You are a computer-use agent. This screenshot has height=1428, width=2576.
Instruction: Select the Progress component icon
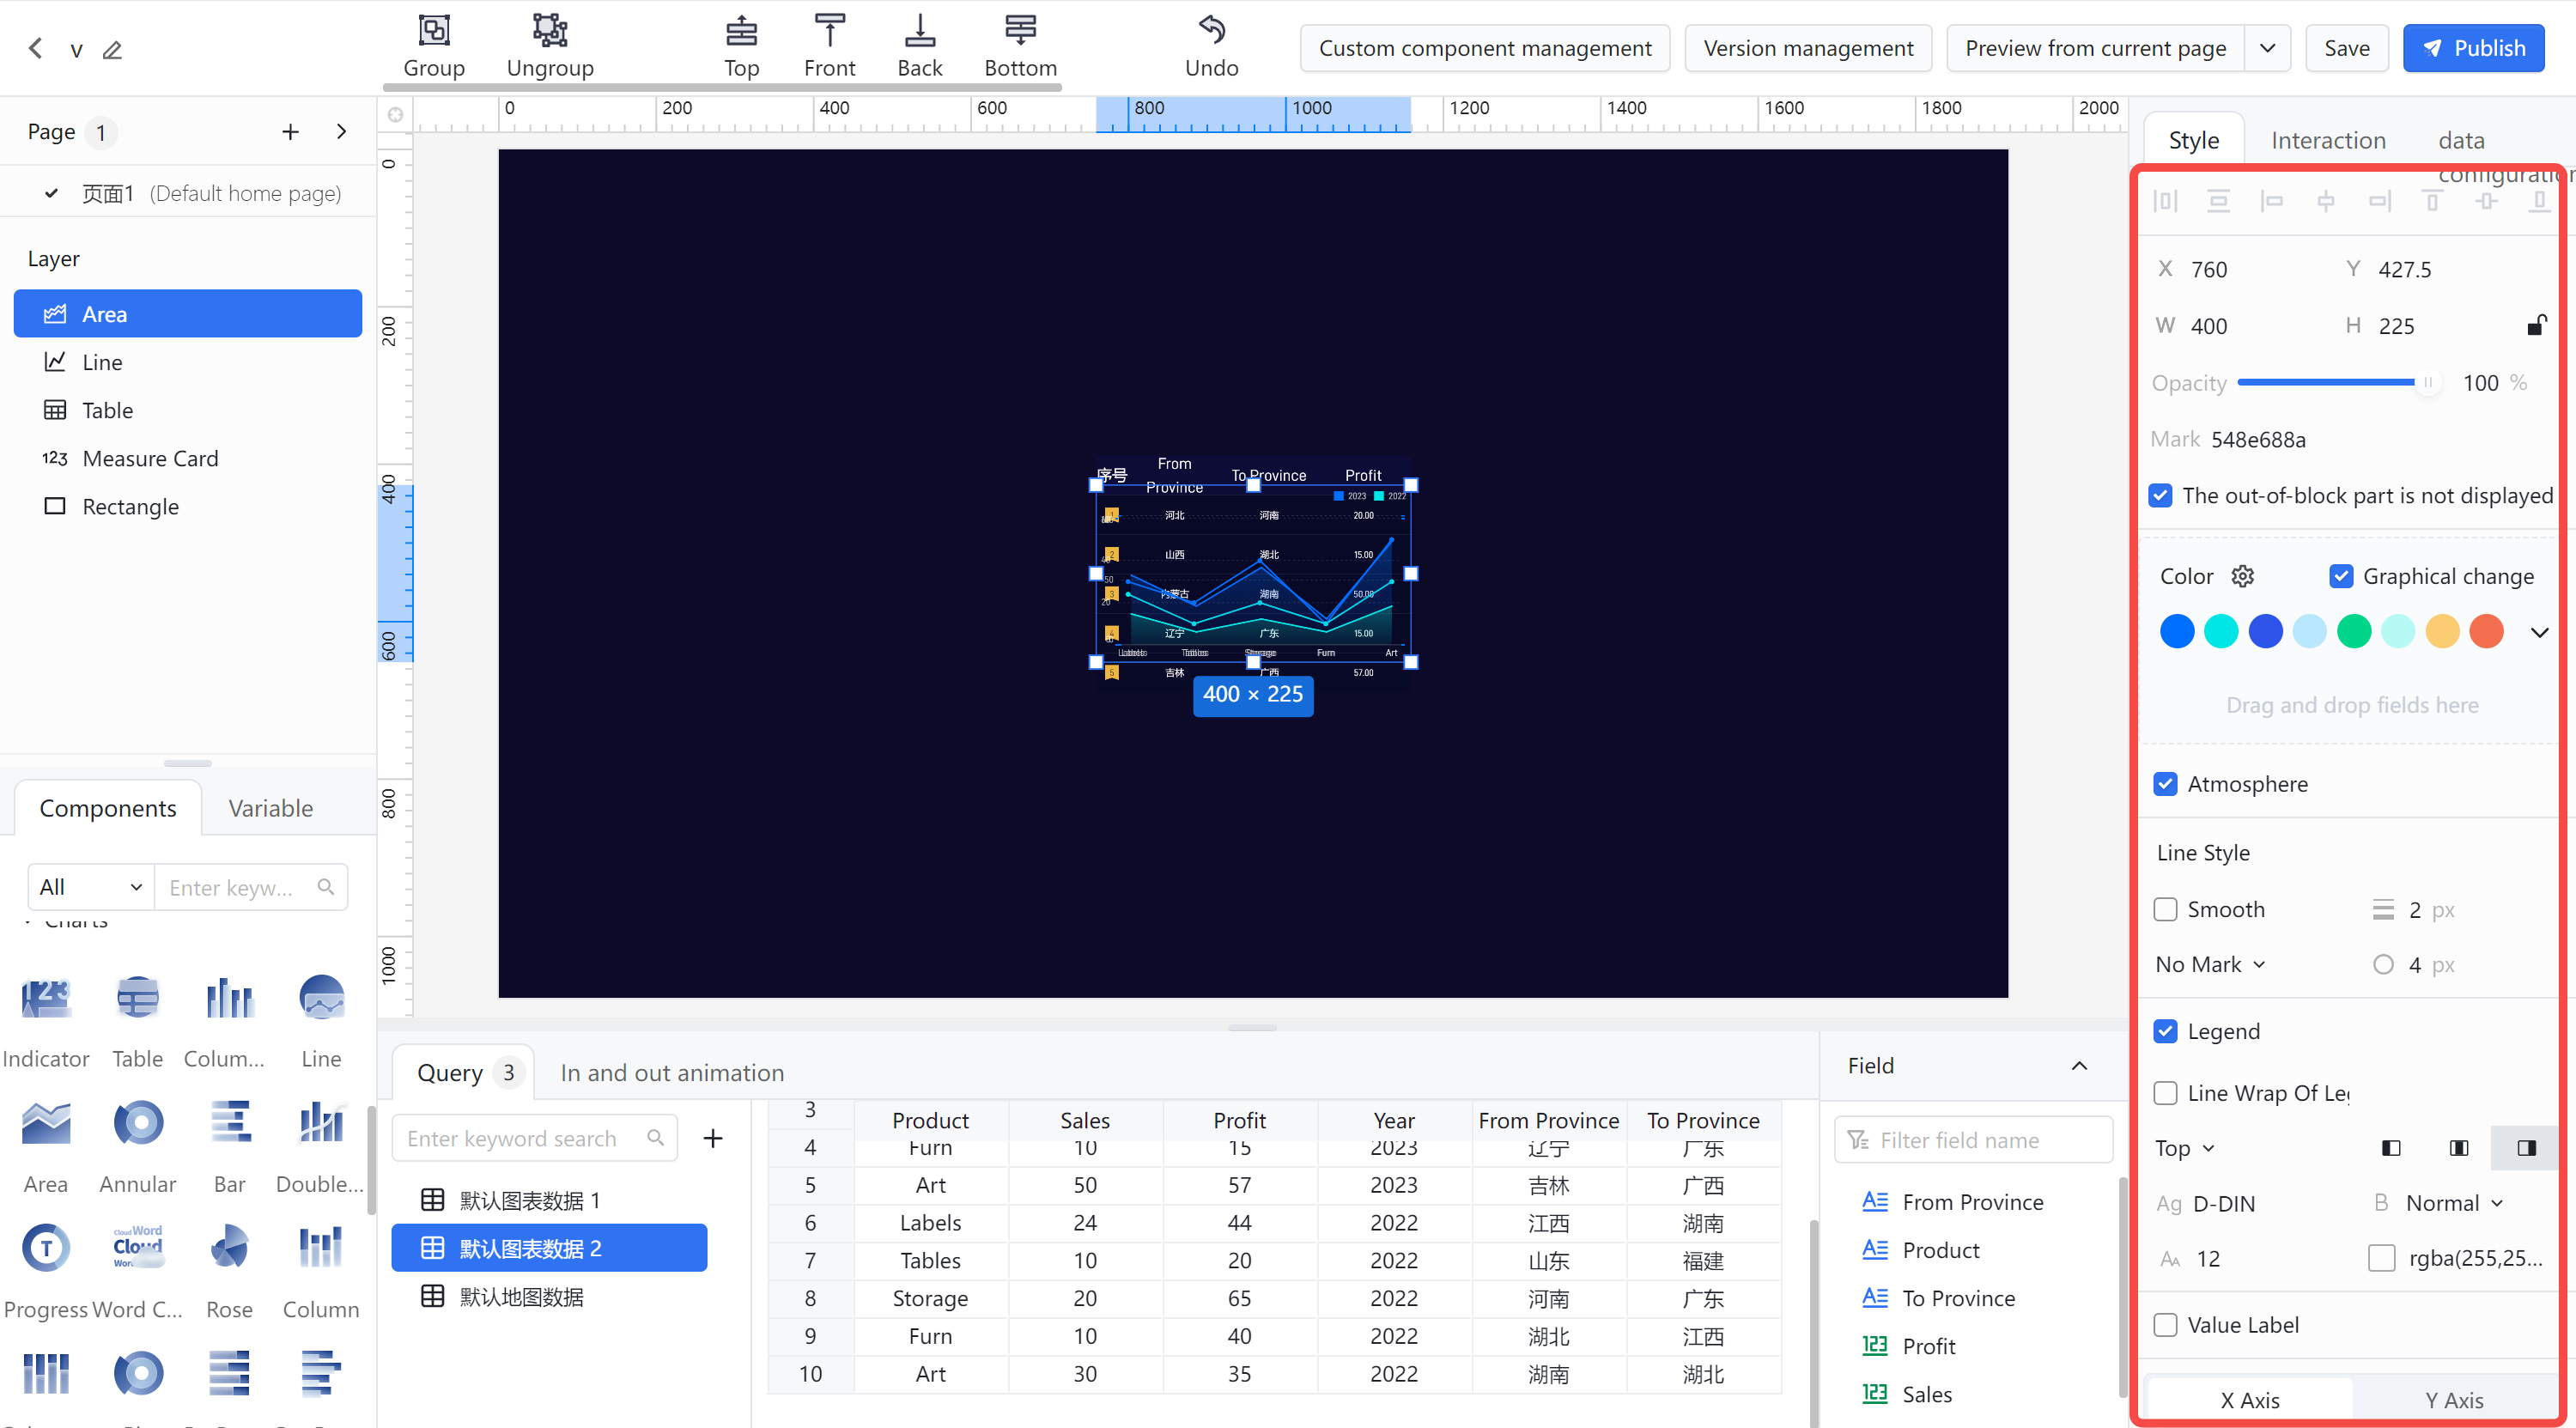pyautogui.click(x=46, y=1247)
